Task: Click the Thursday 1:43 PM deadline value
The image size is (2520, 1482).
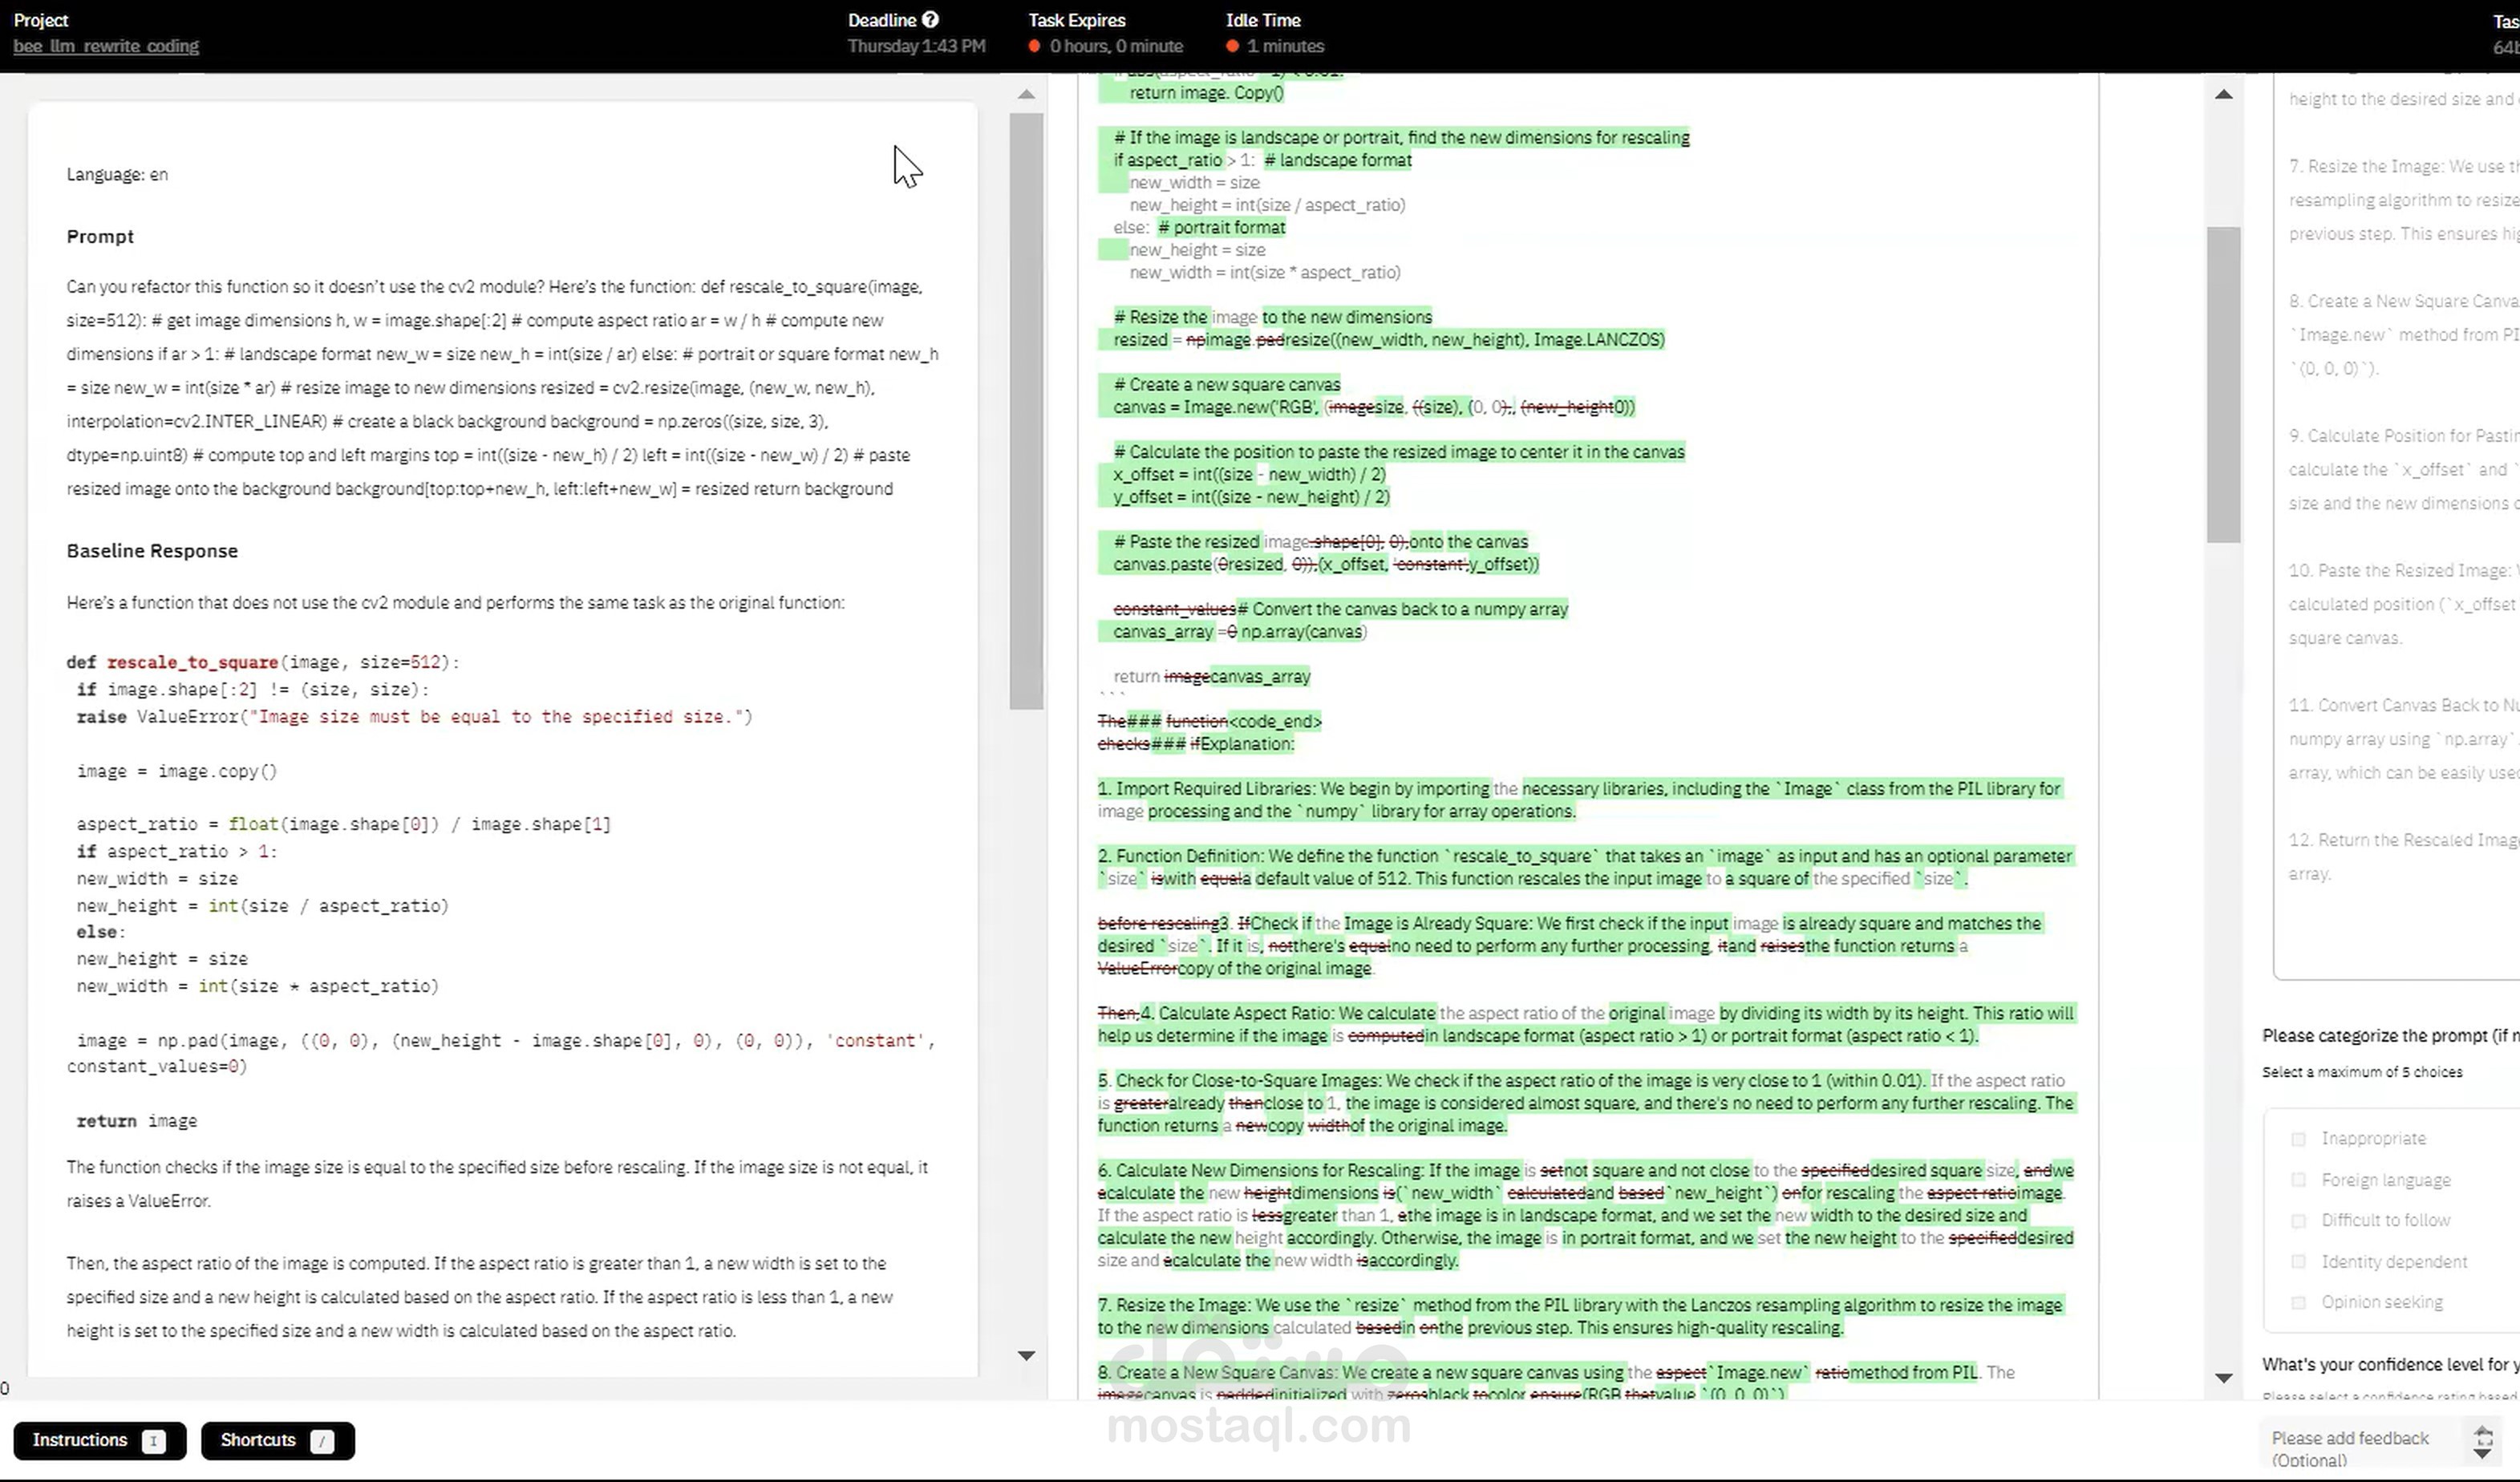Action: click(916, 46)
